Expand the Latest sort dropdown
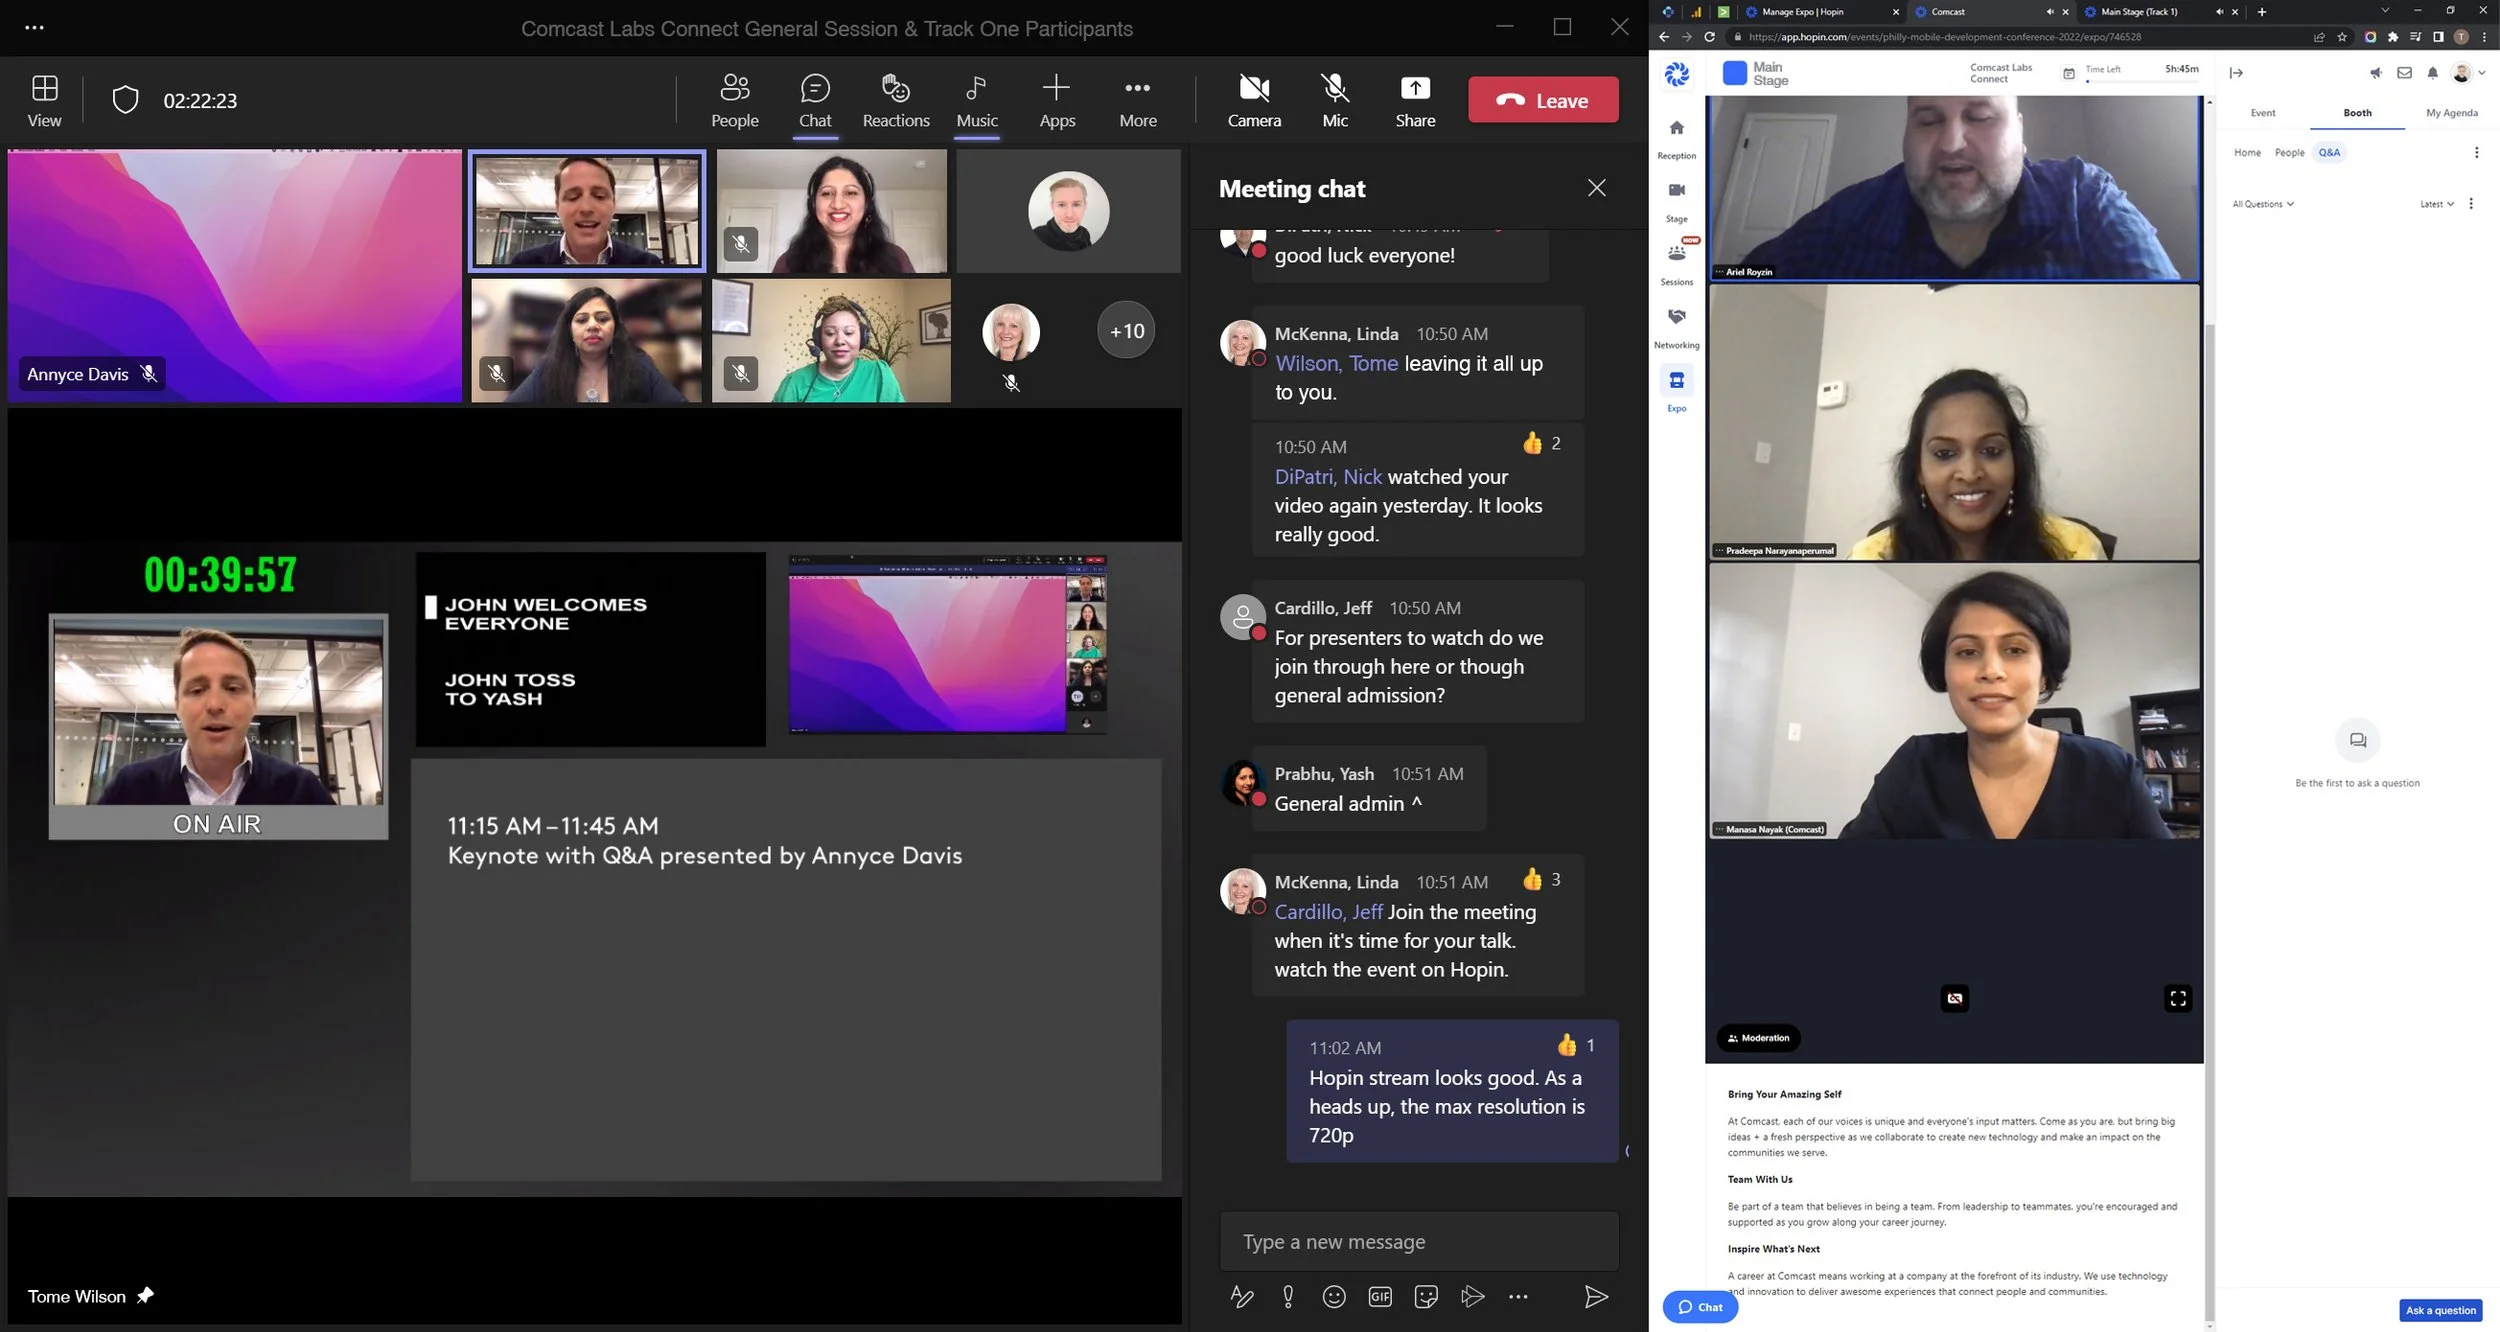Screen dimensions: 2500x1332 point(2436,204)
